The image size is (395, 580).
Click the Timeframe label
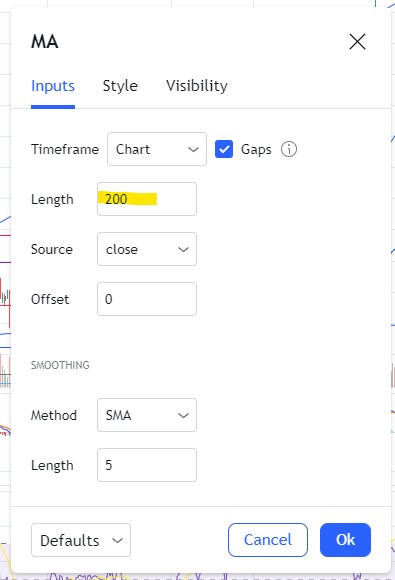(65, 149)
